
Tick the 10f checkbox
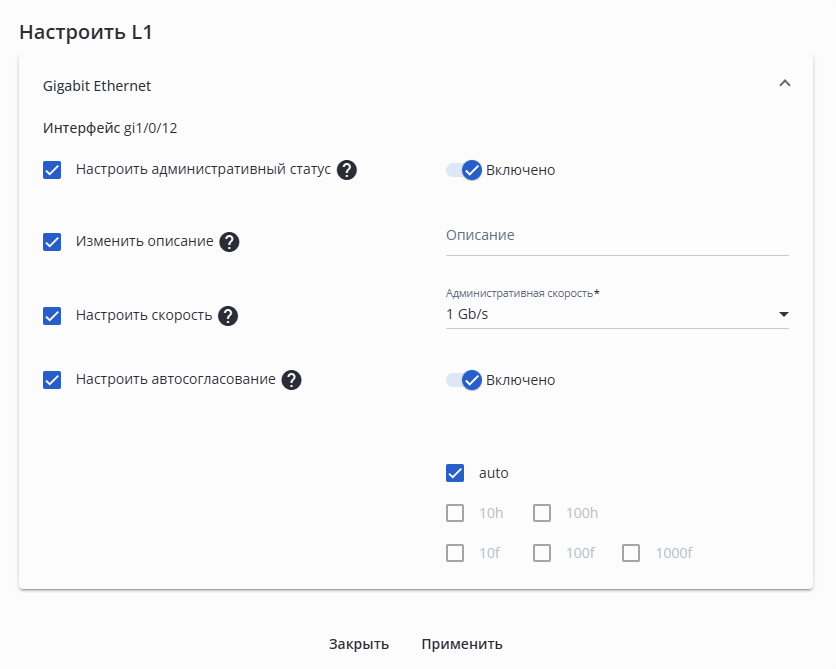click(x=455, y=553)
